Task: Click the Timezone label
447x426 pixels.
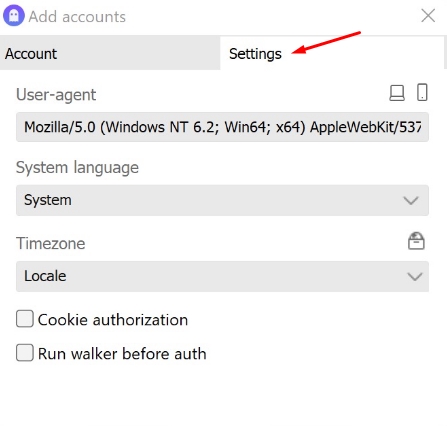Action: point(51,243)
